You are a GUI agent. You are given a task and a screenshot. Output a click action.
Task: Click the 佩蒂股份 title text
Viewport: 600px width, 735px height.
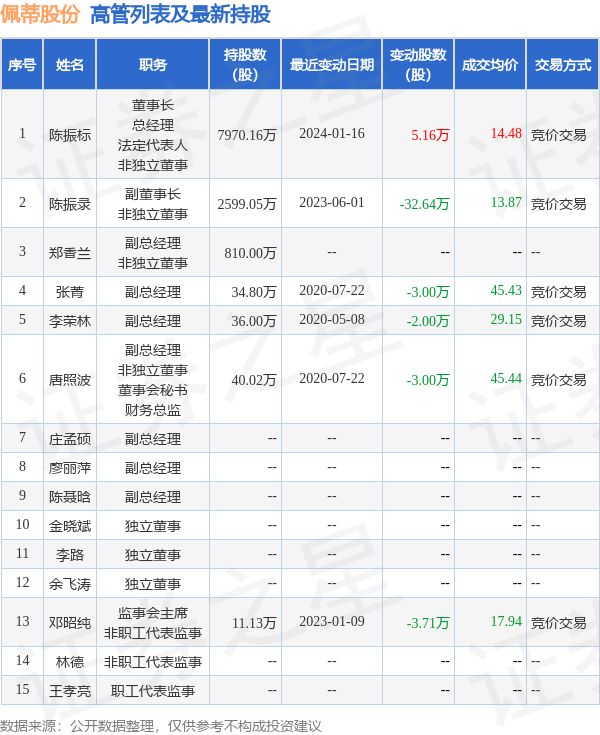click(40, 14)
